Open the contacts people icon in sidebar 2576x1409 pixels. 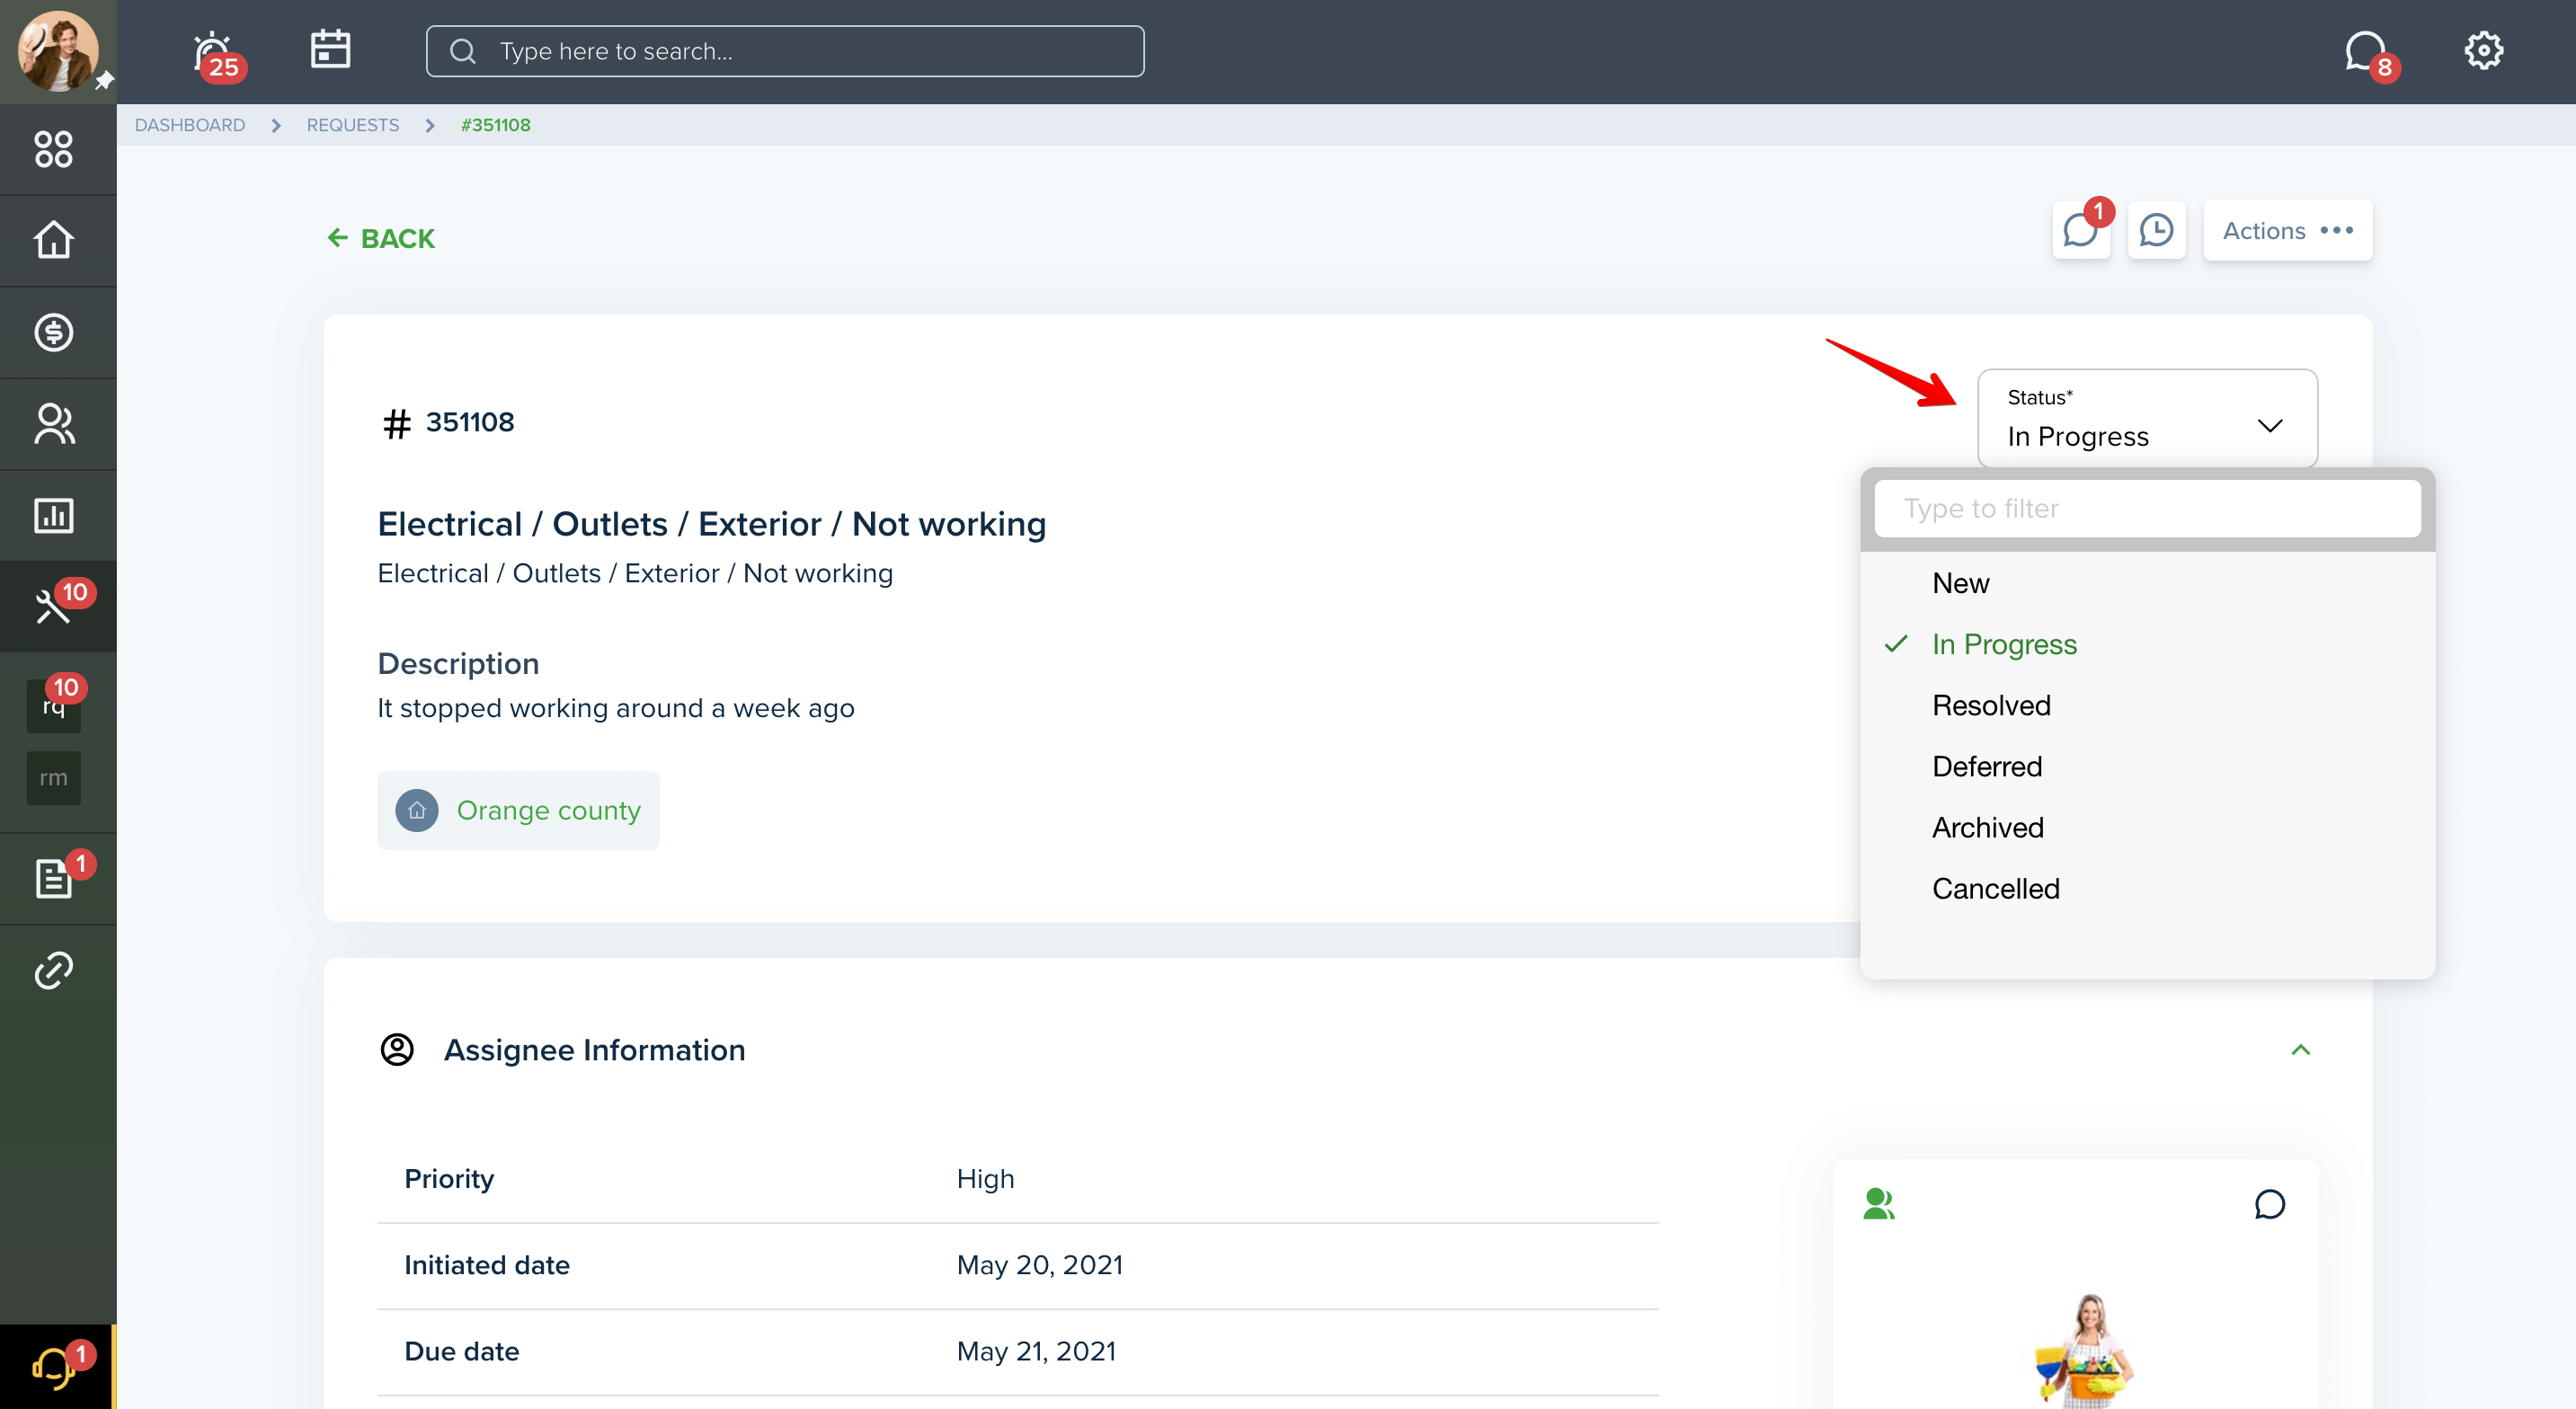54,424
